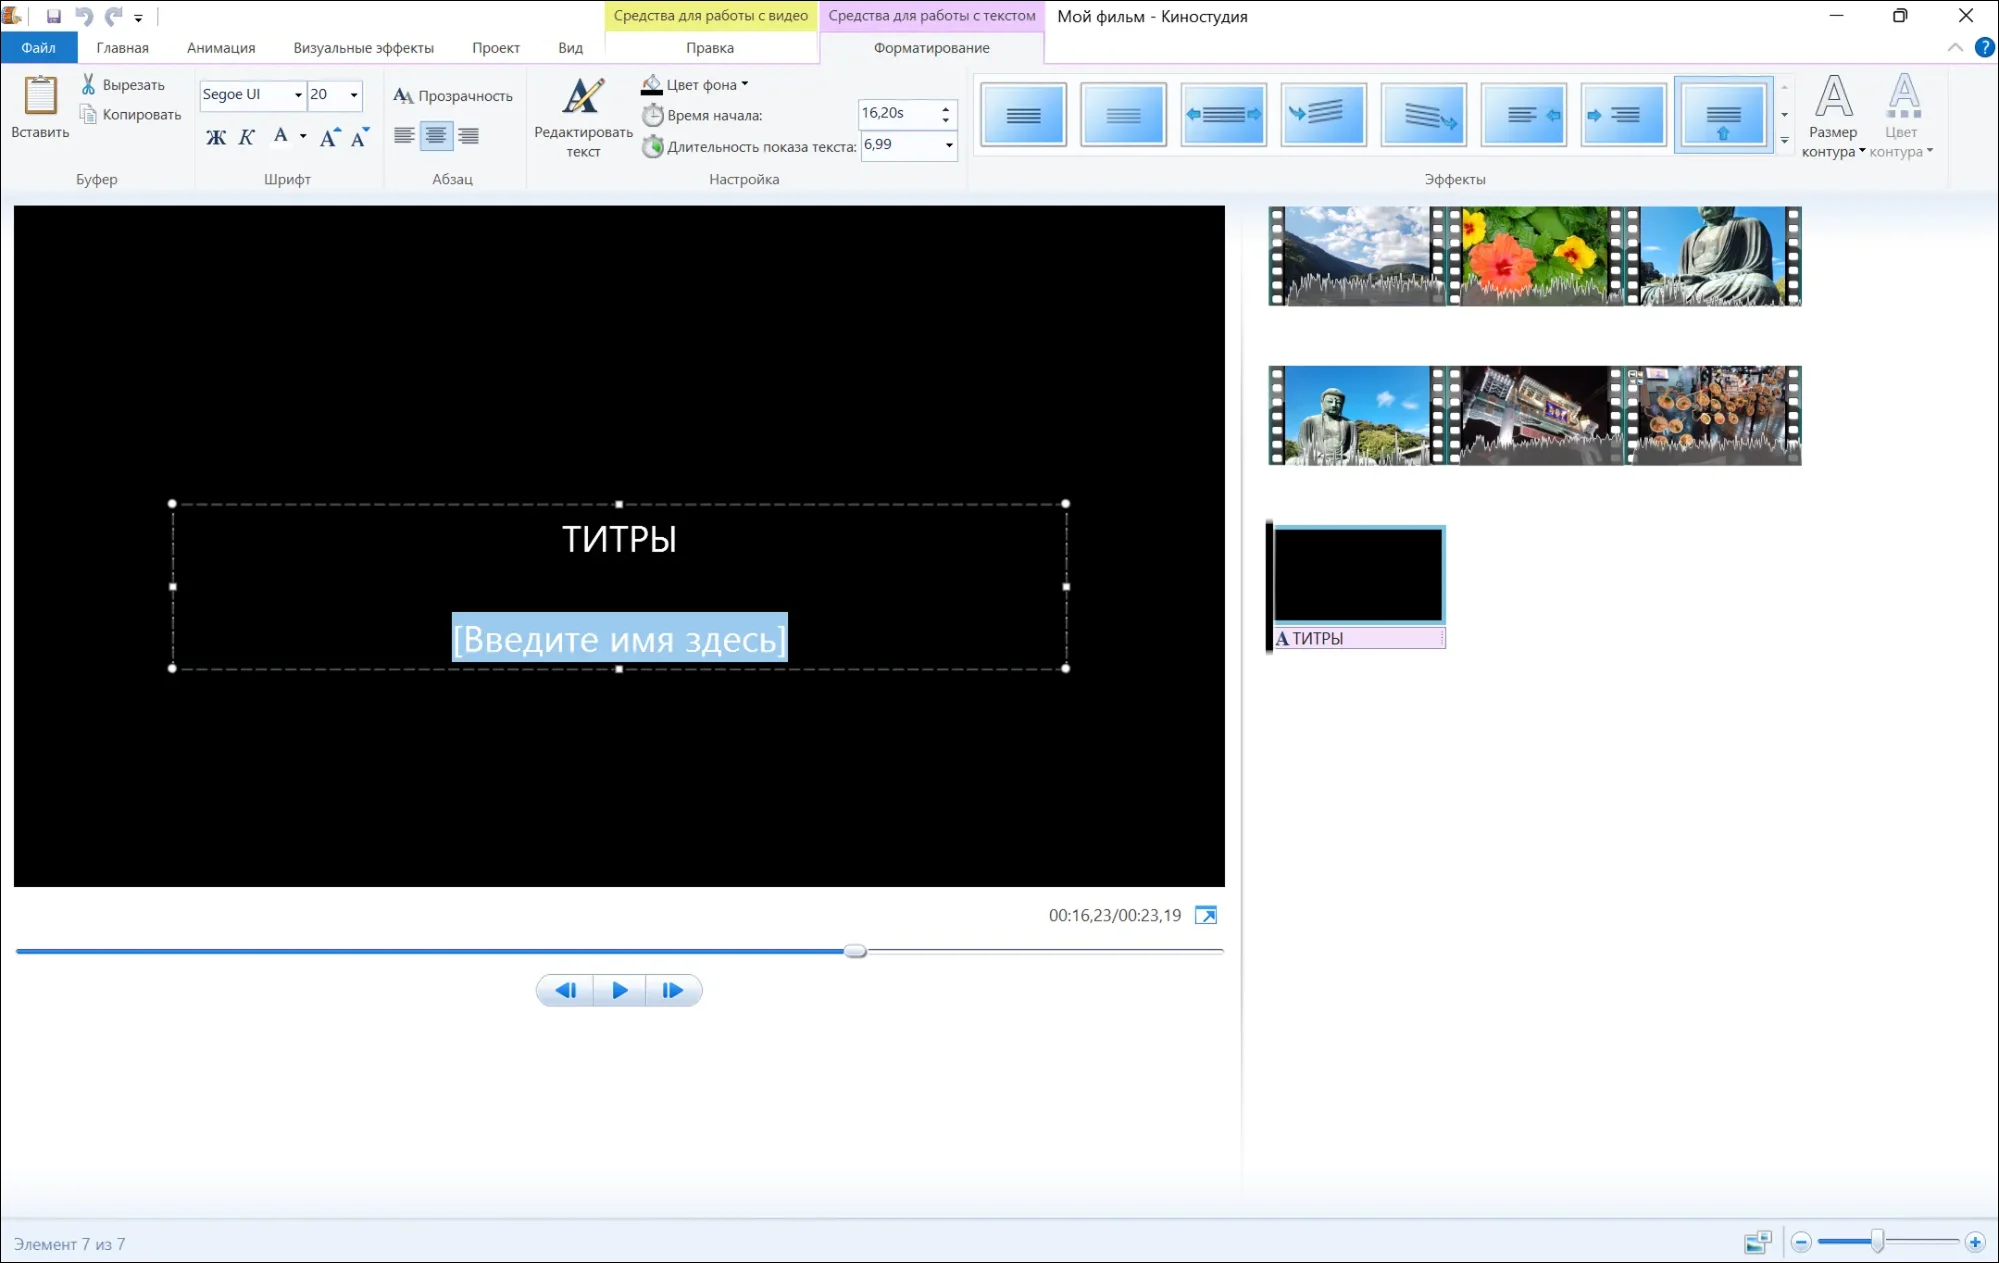Image resolution: width=1999 pixels, height=1263 pixels.
Task: Open font color dropdown arrow
Action: coord(303,136)
